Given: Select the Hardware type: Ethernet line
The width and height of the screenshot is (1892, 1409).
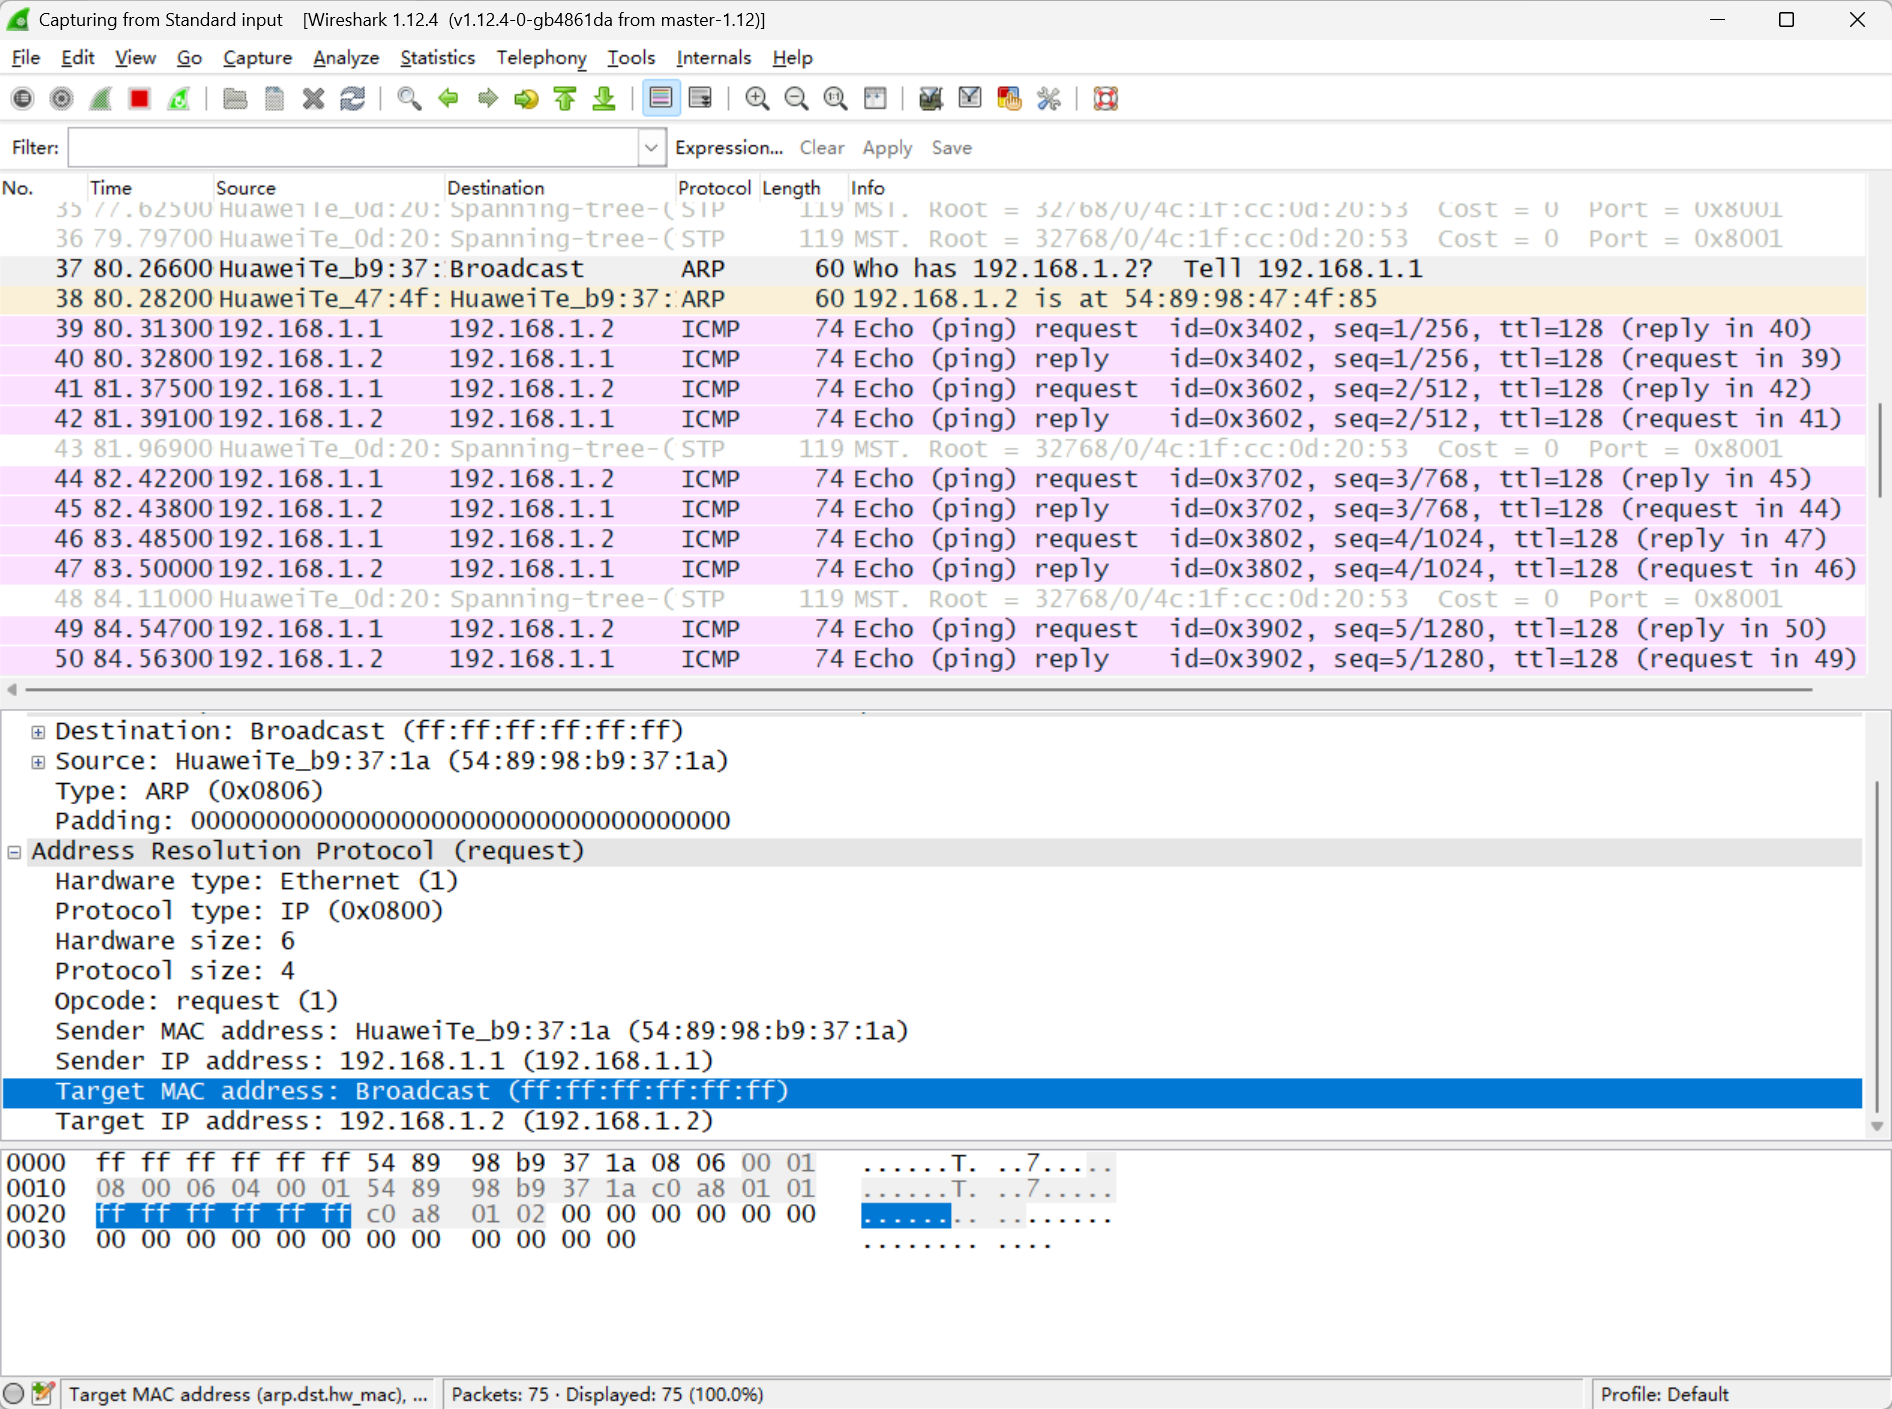Looking at the screenshot, I should click(257, 881).
